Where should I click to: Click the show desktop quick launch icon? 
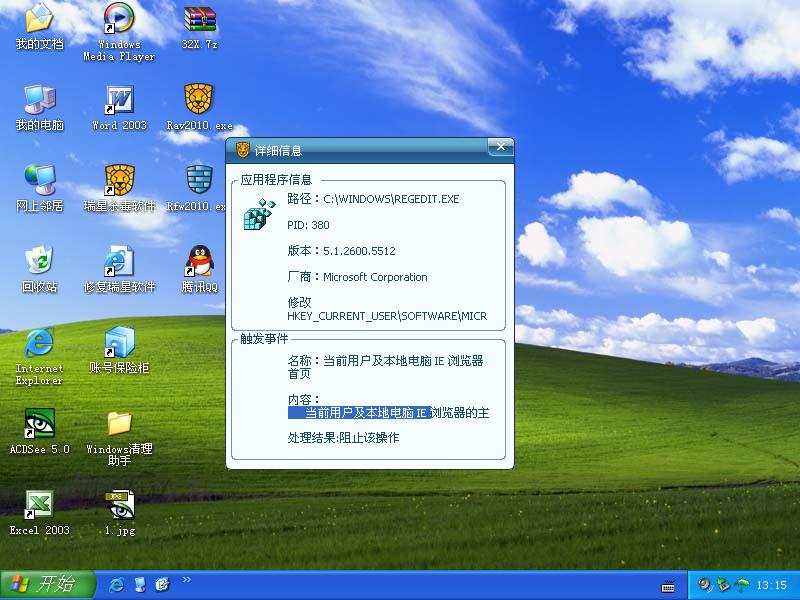click(139, 585)
